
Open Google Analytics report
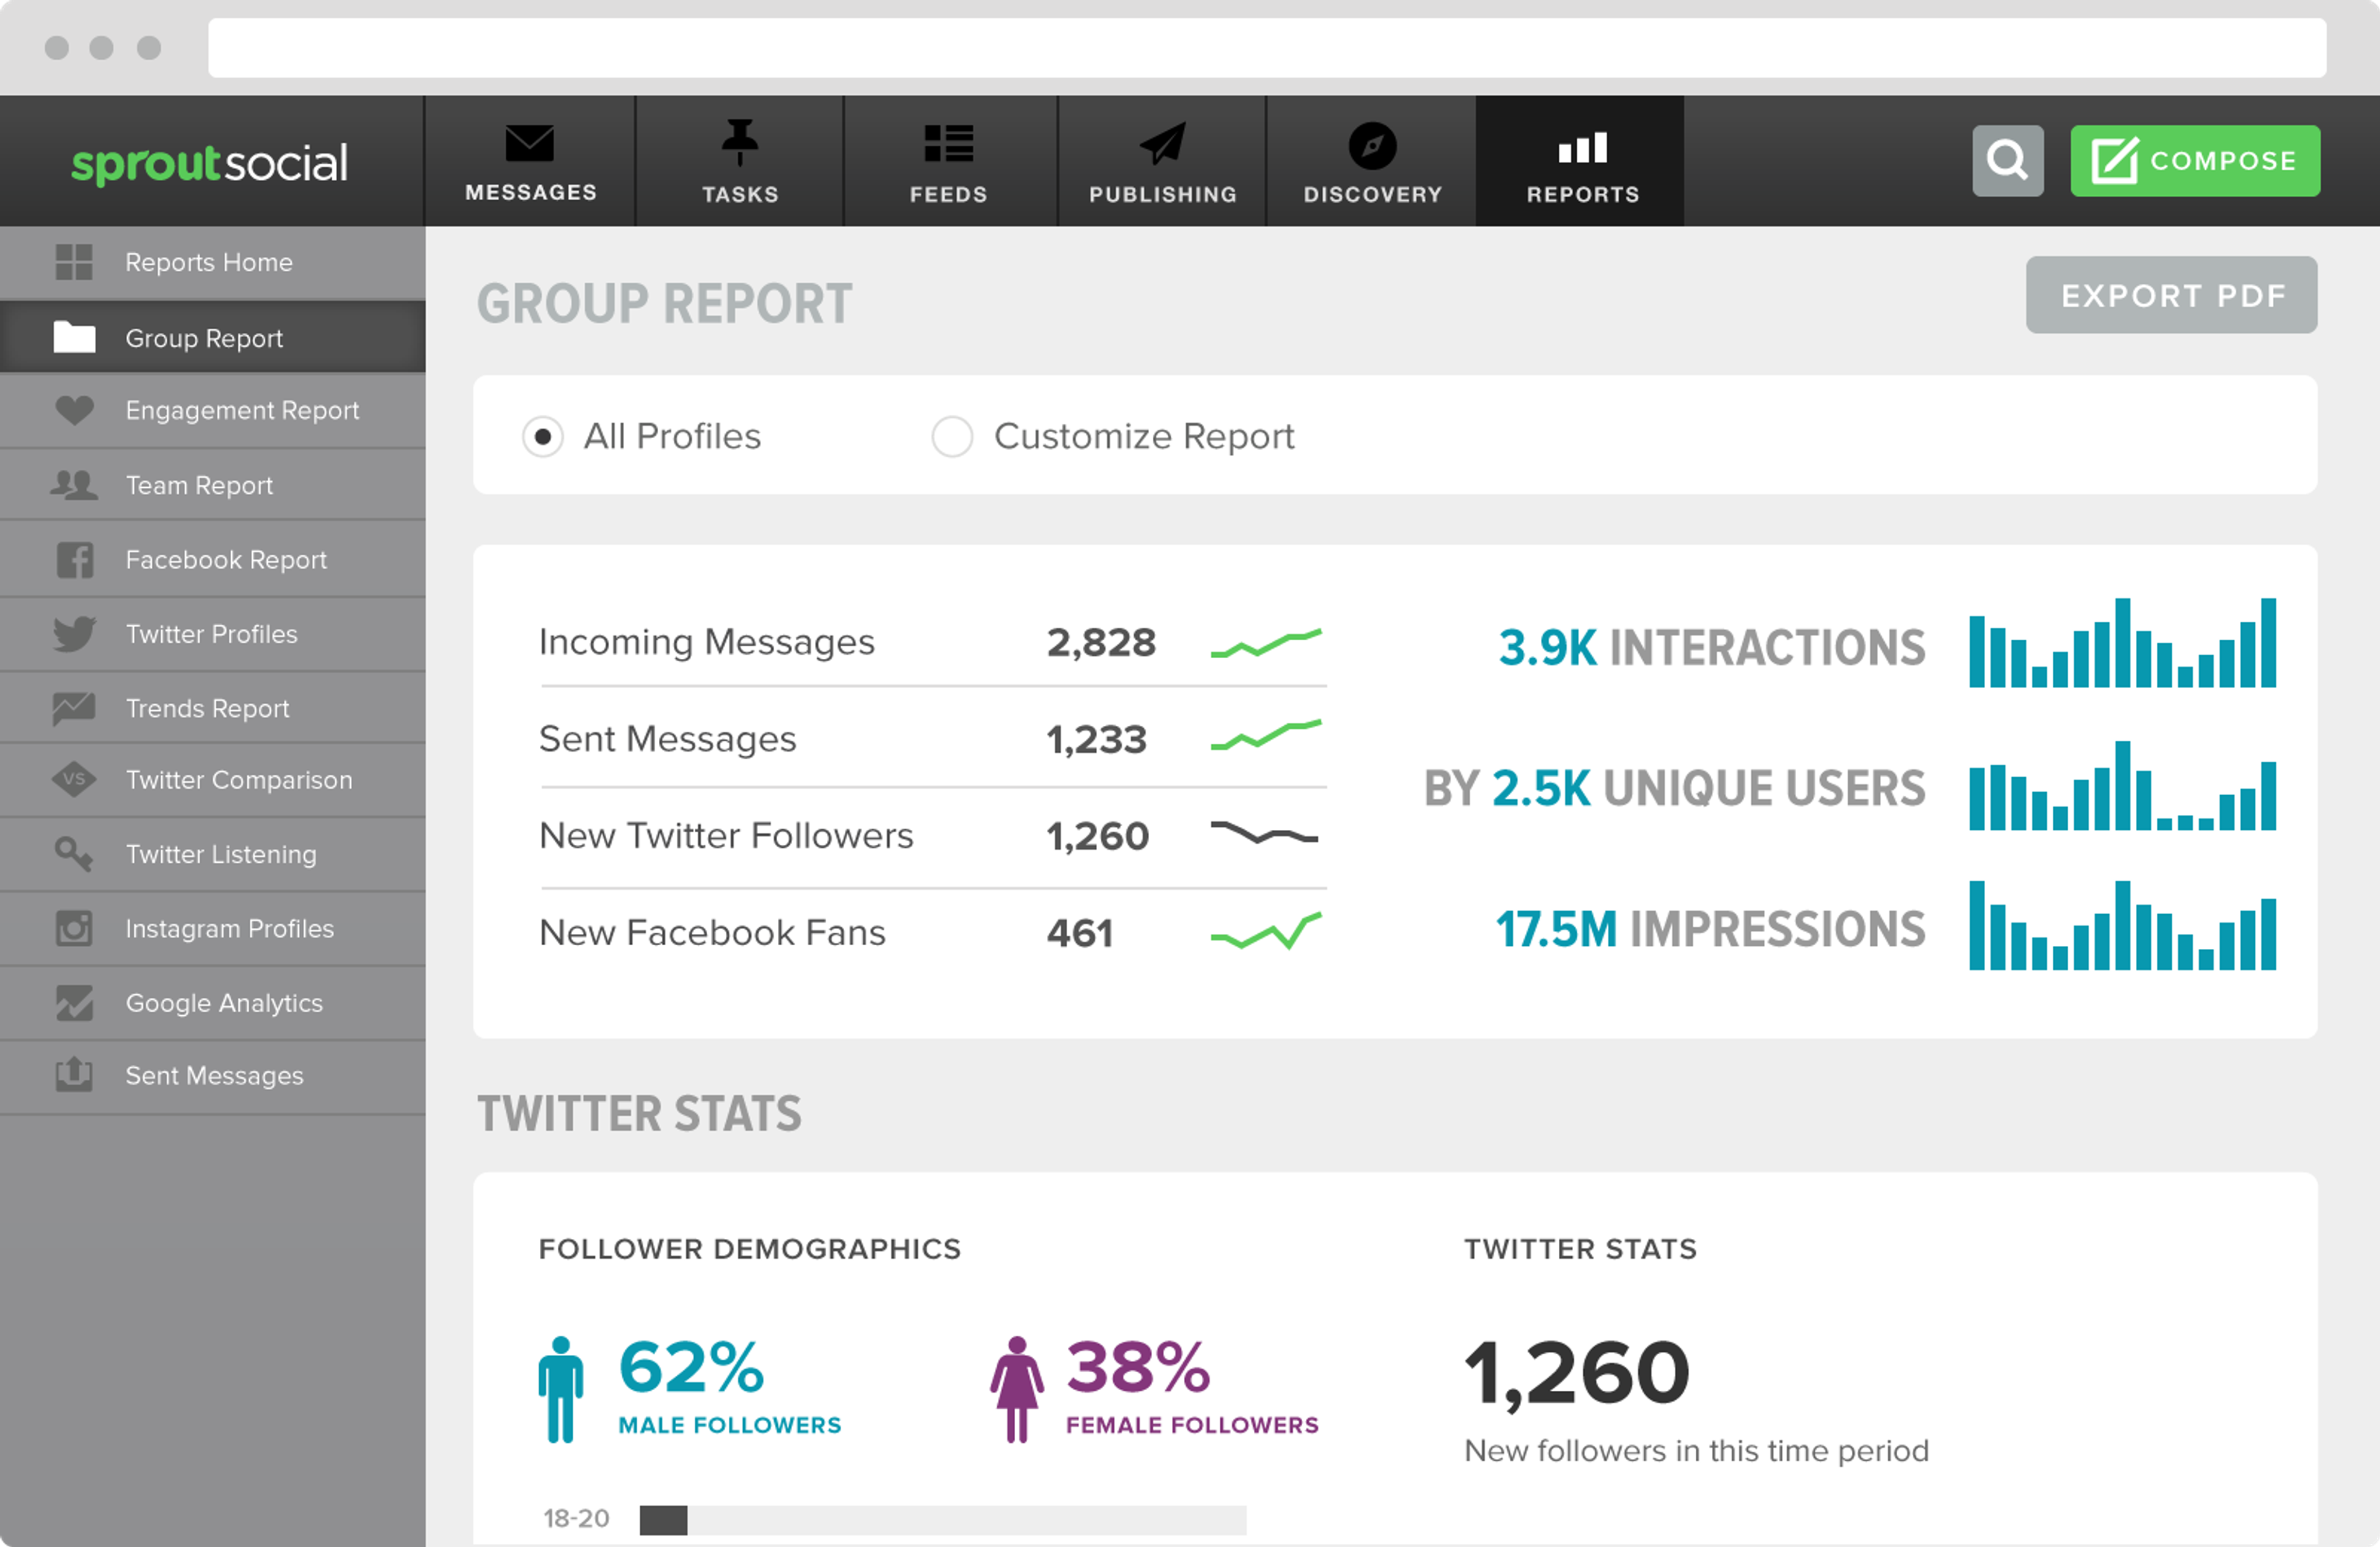223,1003
